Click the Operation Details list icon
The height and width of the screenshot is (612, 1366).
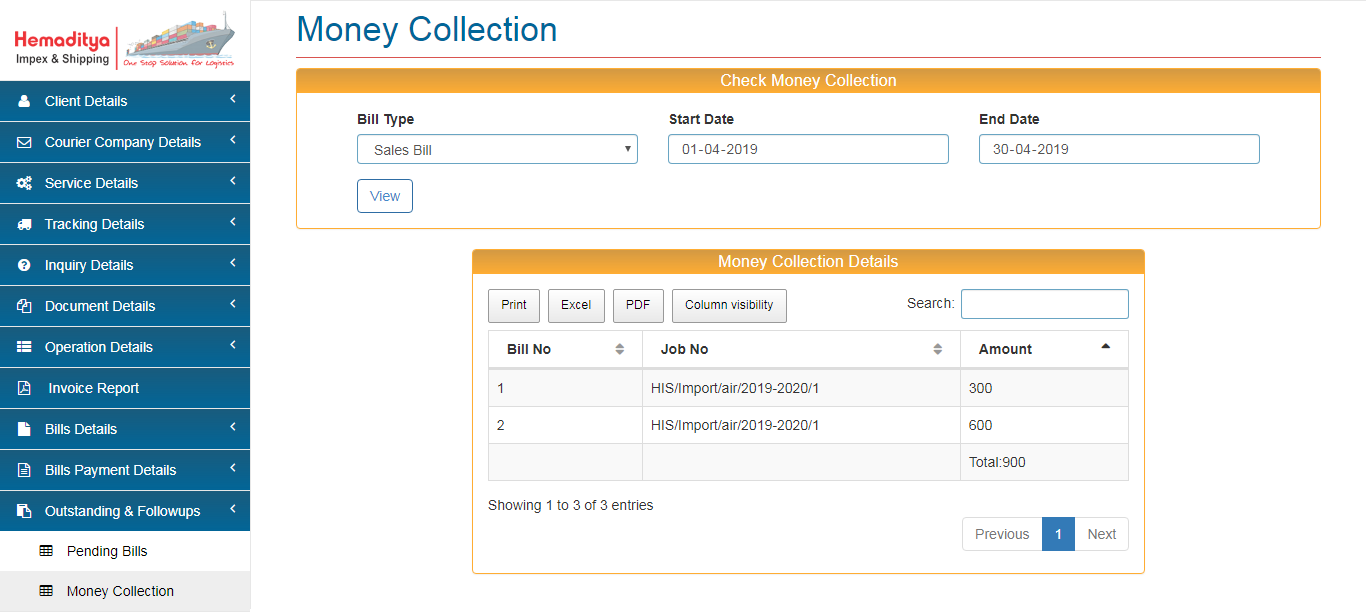tap(24, 347)
